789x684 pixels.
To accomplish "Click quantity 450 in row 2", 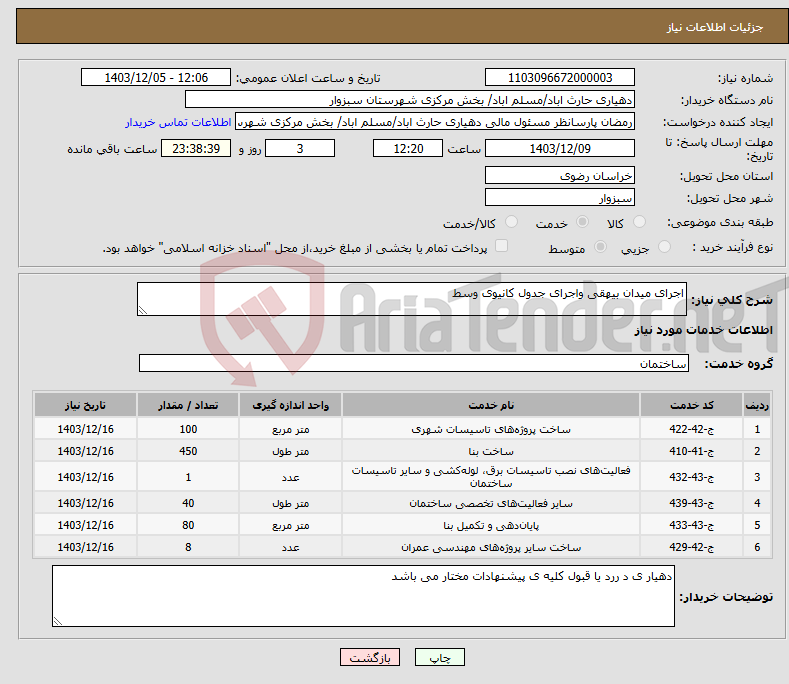I will coord(188,451).
